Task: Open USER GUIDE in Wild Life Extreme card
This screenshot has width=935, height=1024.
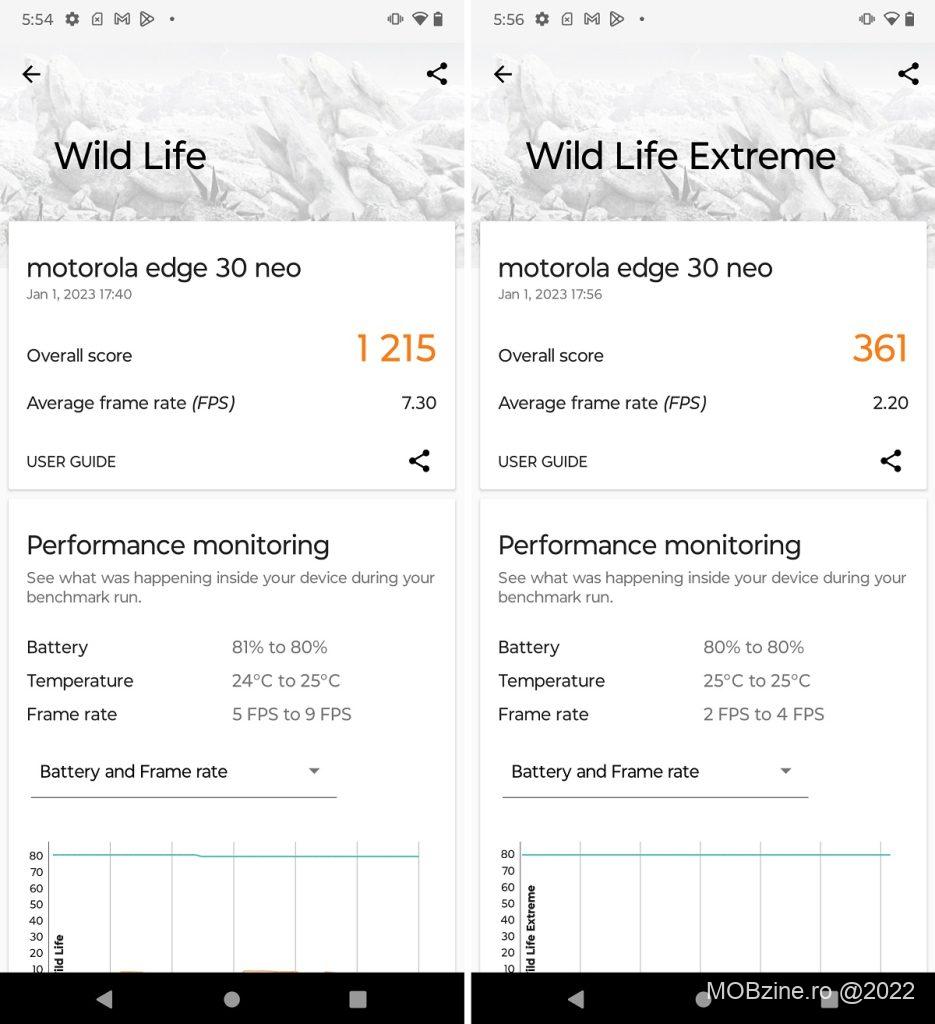Action: (x=543, y=462)
